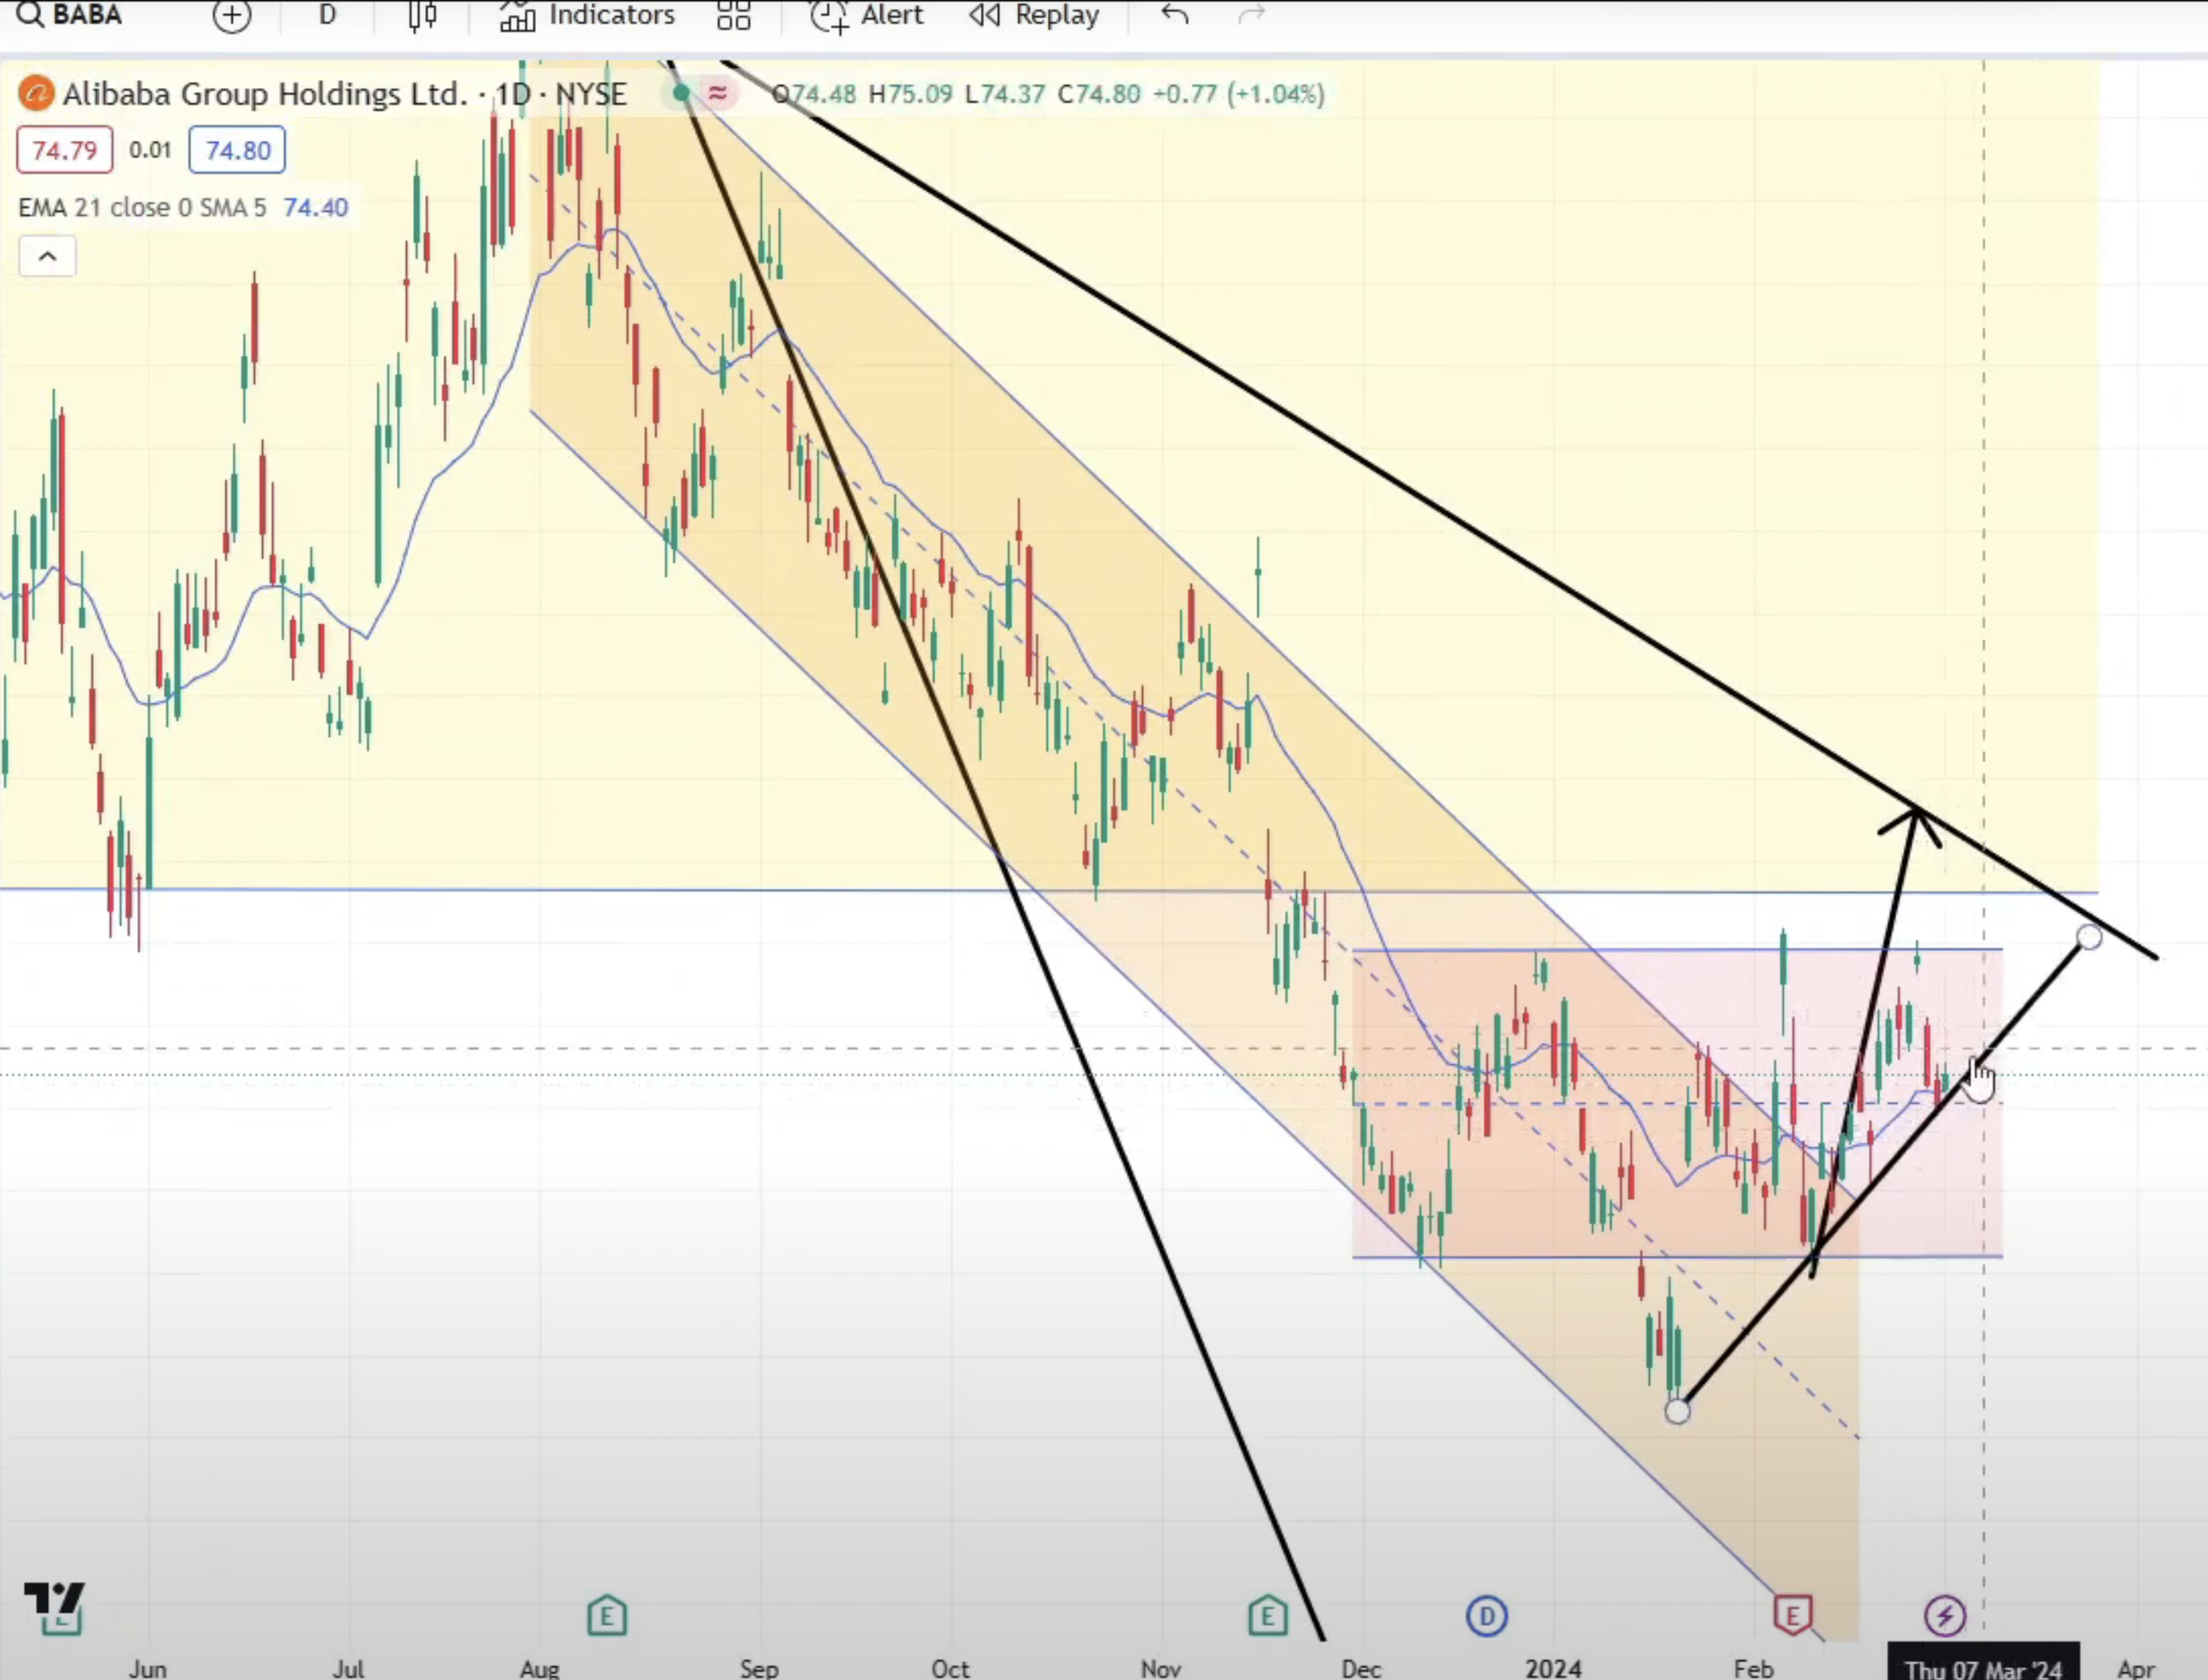
Task: Open the August earnings E marker
Action: (x=607, y=1615)
